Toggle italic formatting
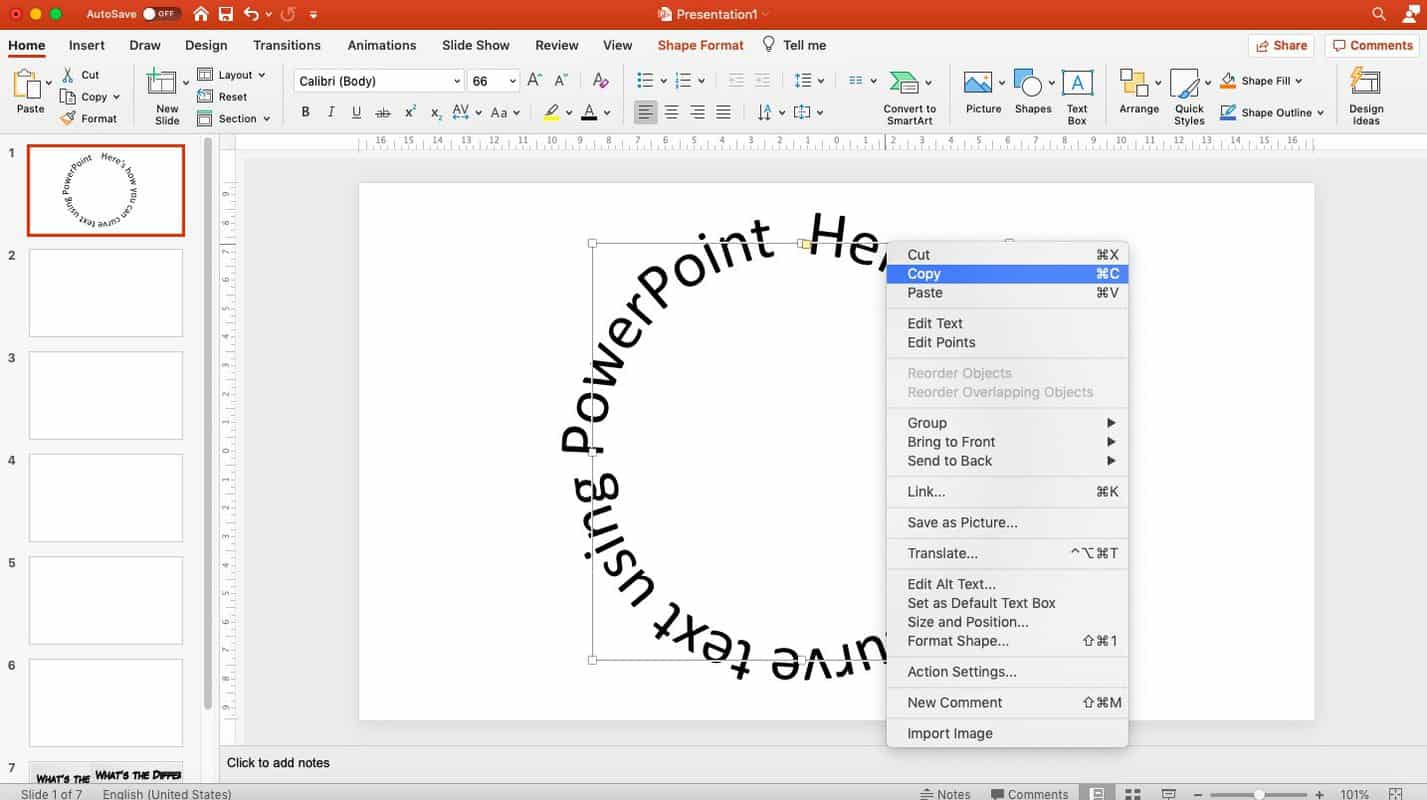 [331, 112]
